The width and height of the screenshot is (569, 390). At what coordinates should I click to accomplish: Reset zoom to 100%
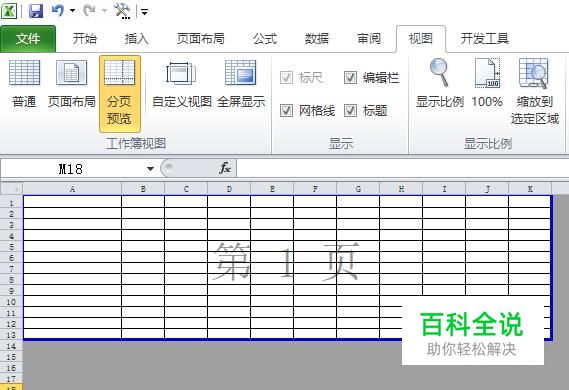[x=487, y=84]
